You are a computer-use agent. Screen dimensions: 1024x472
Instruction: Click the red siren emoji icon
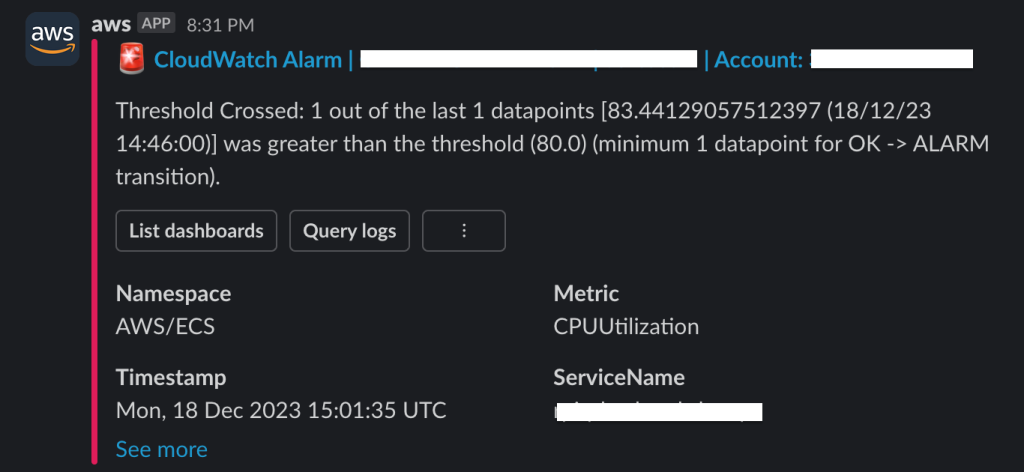pyautogui.click(x=133, y=60)
